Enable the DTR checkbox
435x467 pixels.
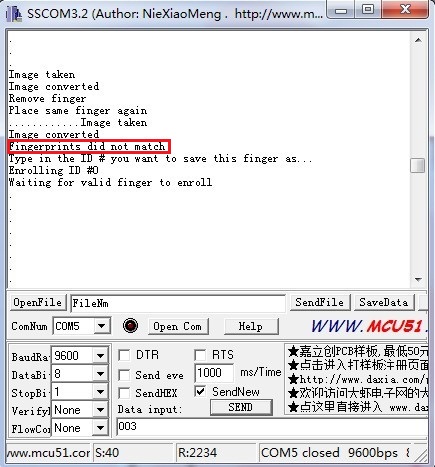(124, 355)
